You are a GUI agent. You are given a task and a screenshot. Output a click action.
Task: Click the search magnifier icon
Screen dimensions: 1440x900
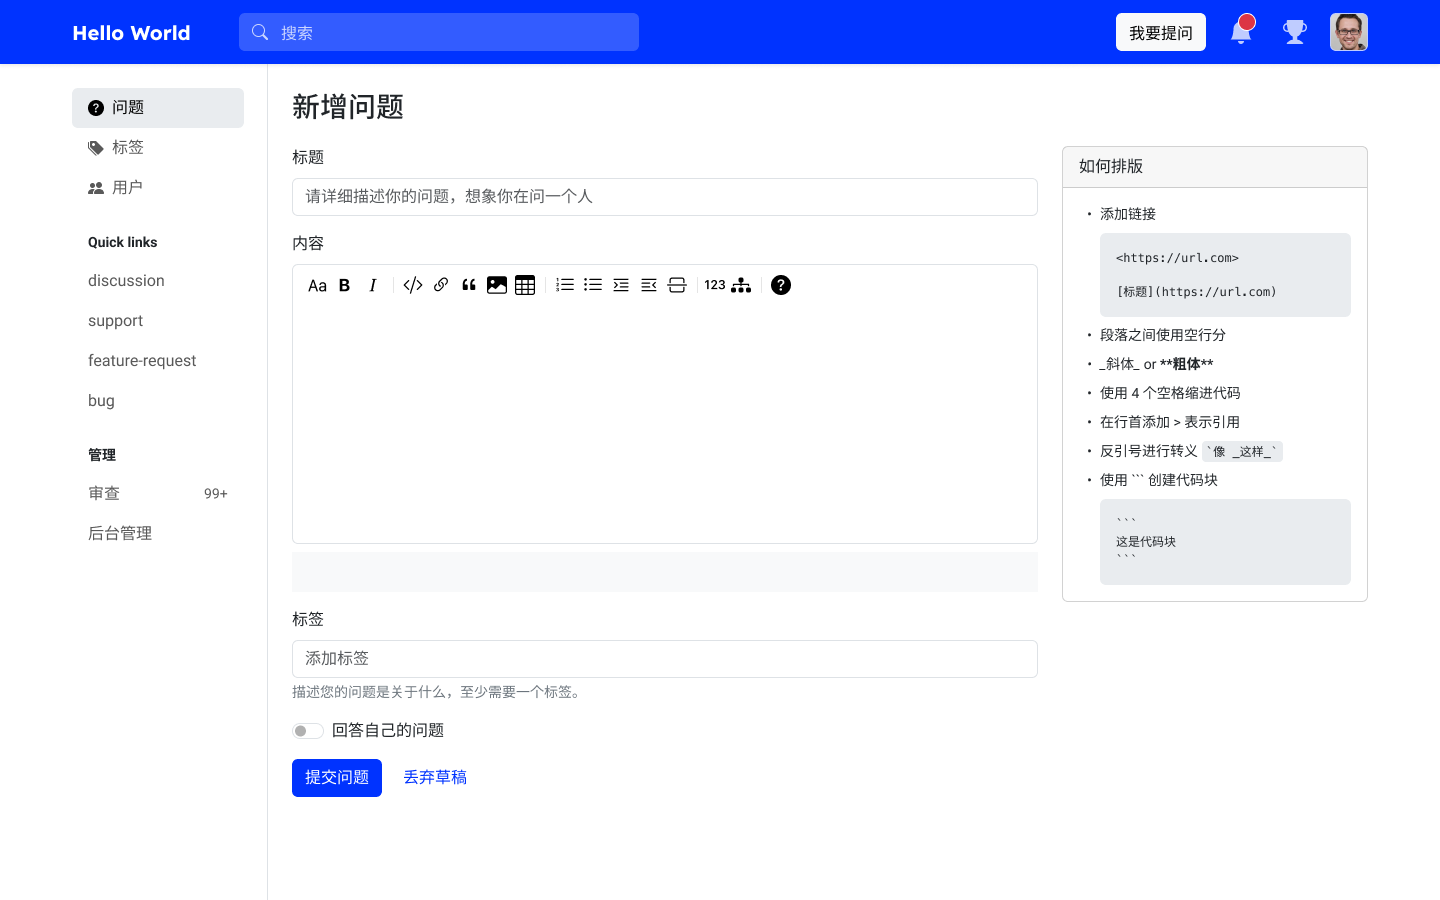[x=260, y=32]
